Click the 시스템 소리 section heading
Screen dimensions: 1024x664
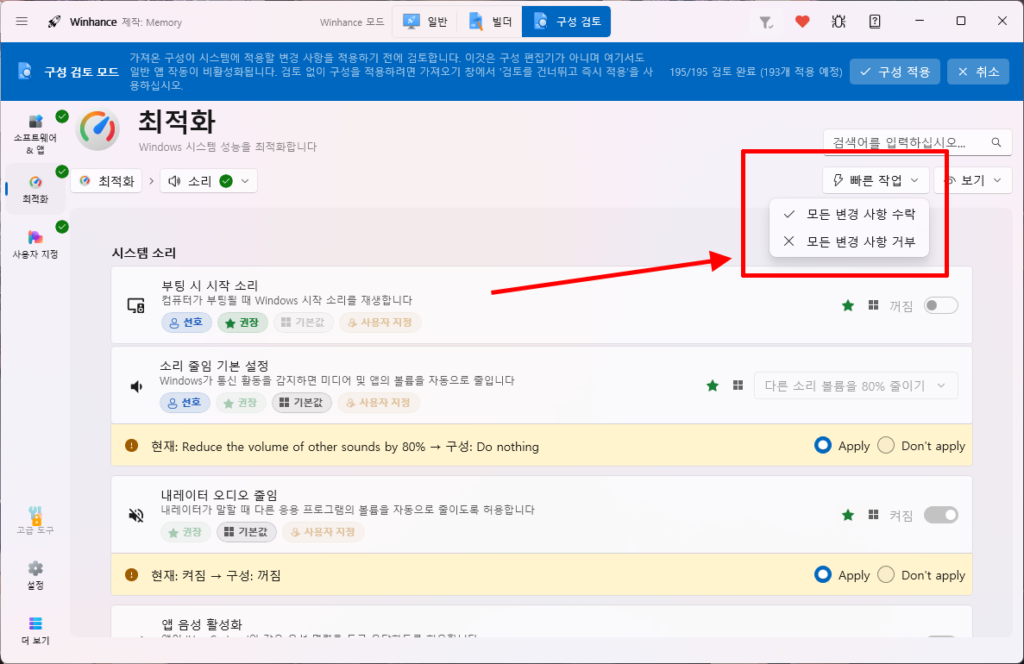(x=144, y=253)
